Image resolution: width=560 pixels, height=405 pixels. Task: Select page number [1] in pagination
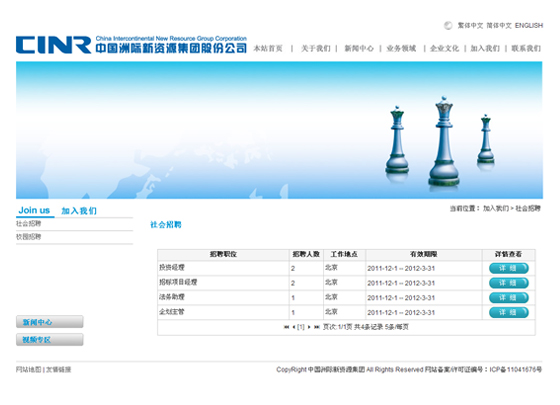tap(301, 327)
